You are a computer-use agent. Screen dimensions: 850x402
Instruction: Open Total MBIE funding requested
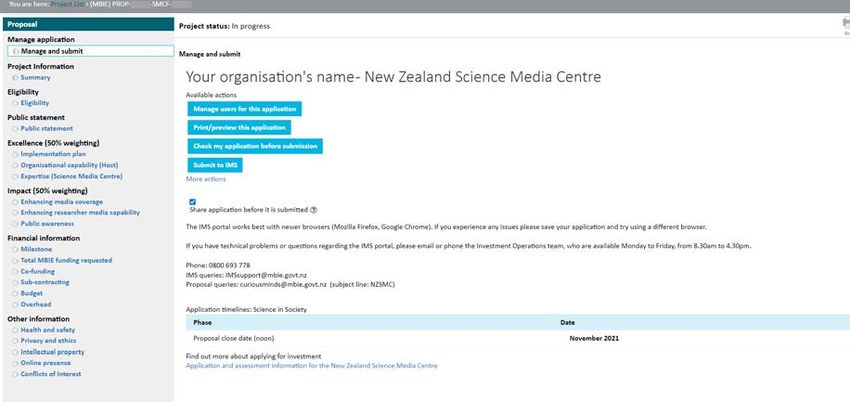click(x=66, y=261)
